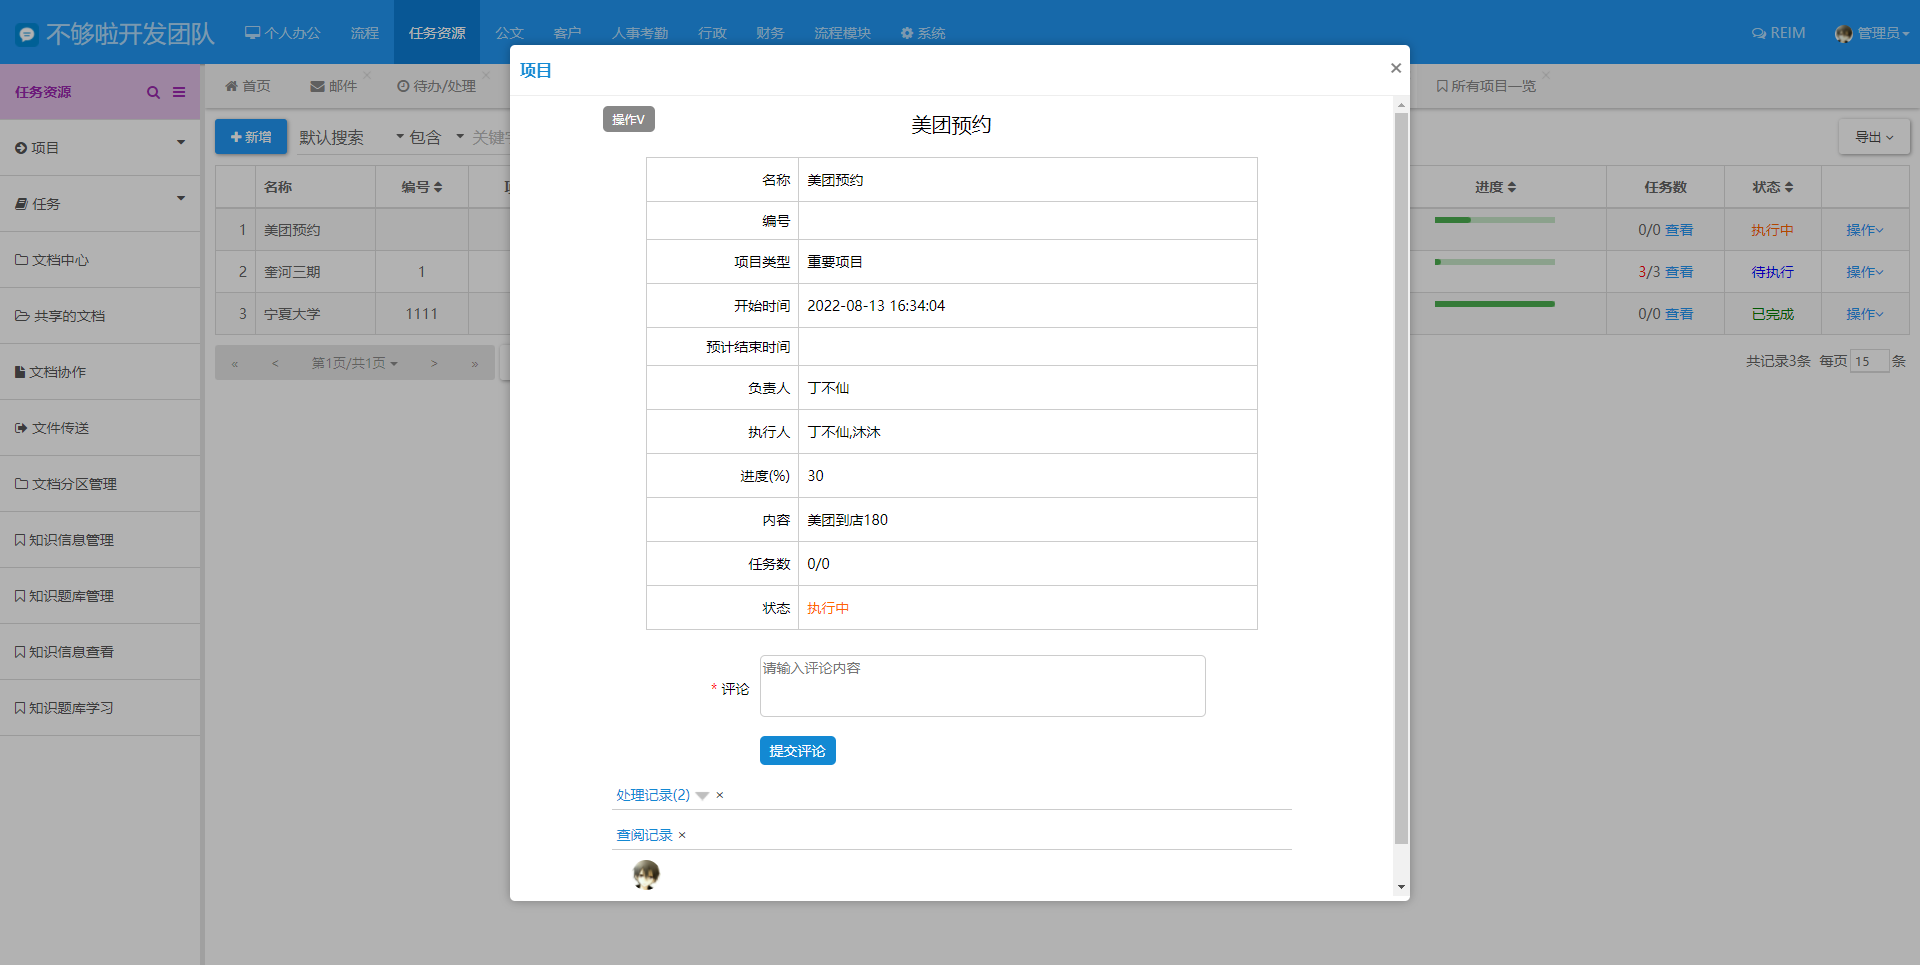Screen dimensions: 1920x965
Task: Open 首页 tab with home icon
Action: point(248,86)
